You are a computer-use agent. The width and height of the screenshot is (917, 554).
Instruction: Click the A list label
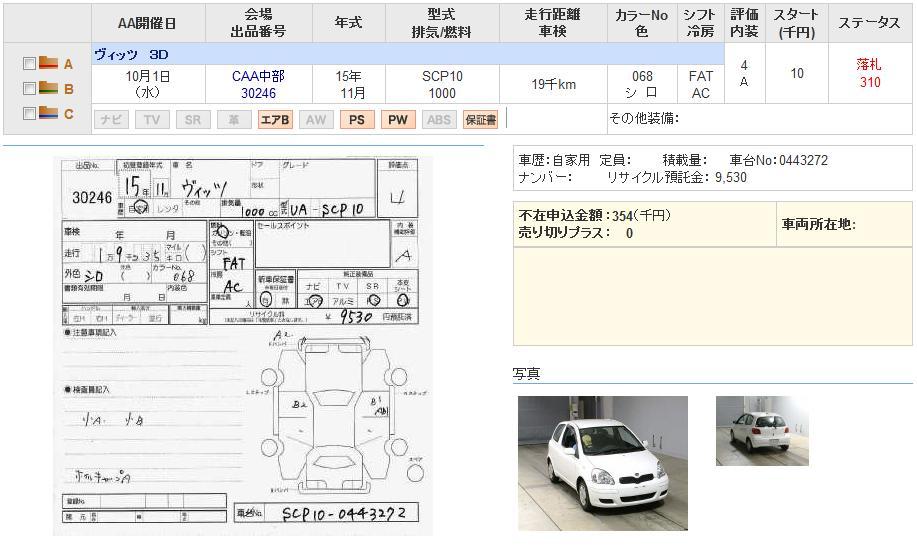(68, 64)
